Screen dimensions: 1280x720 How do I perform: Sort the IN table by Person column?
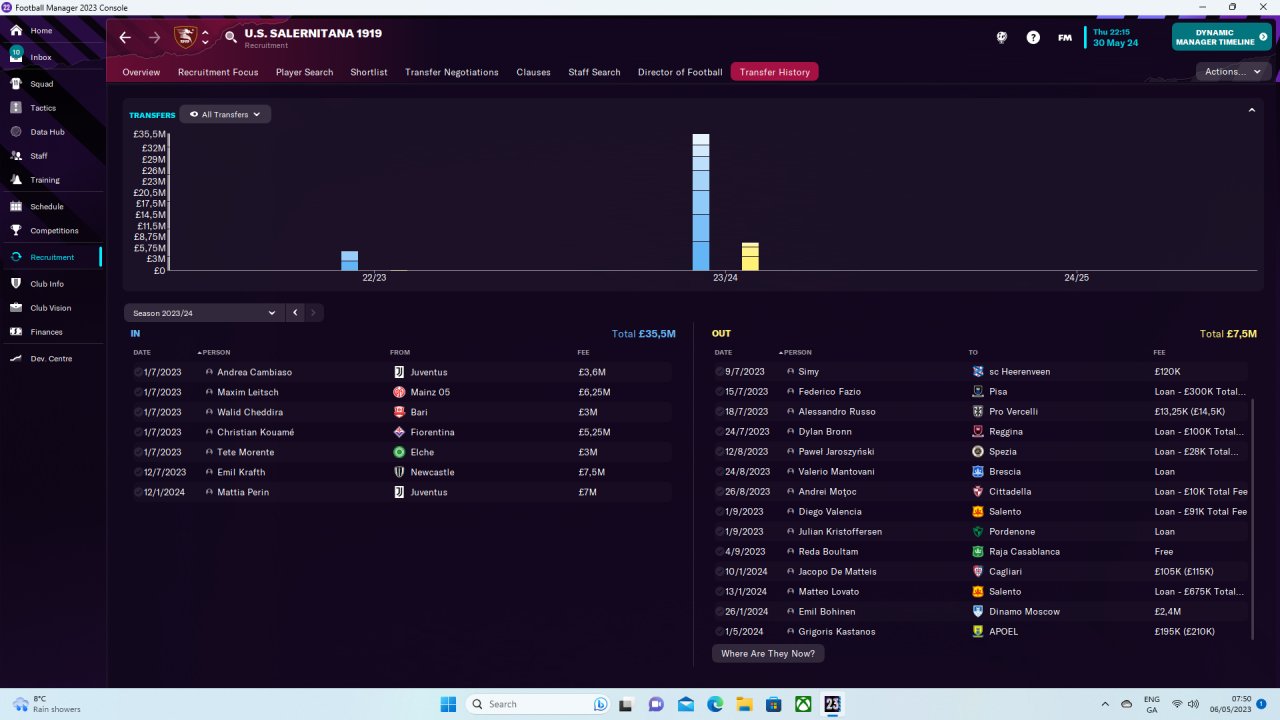click(214, 352)
